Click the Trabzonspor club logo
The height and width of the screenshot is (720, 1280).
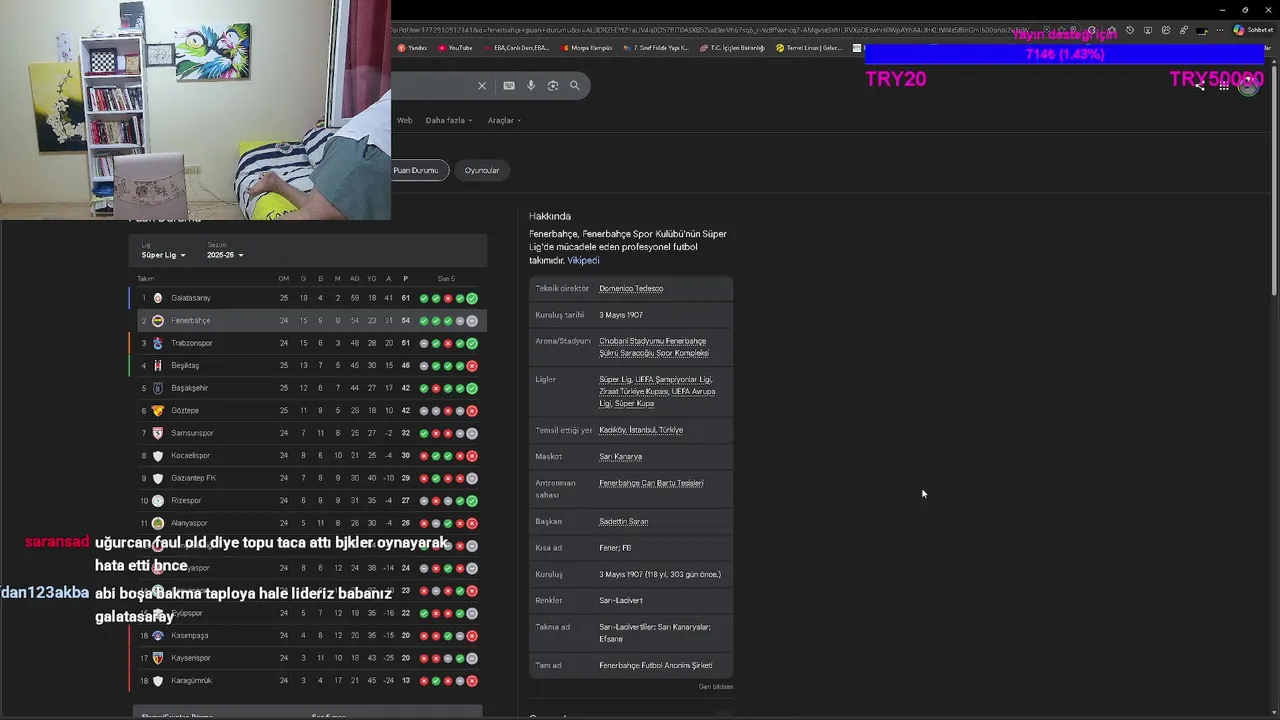(157, 343)
